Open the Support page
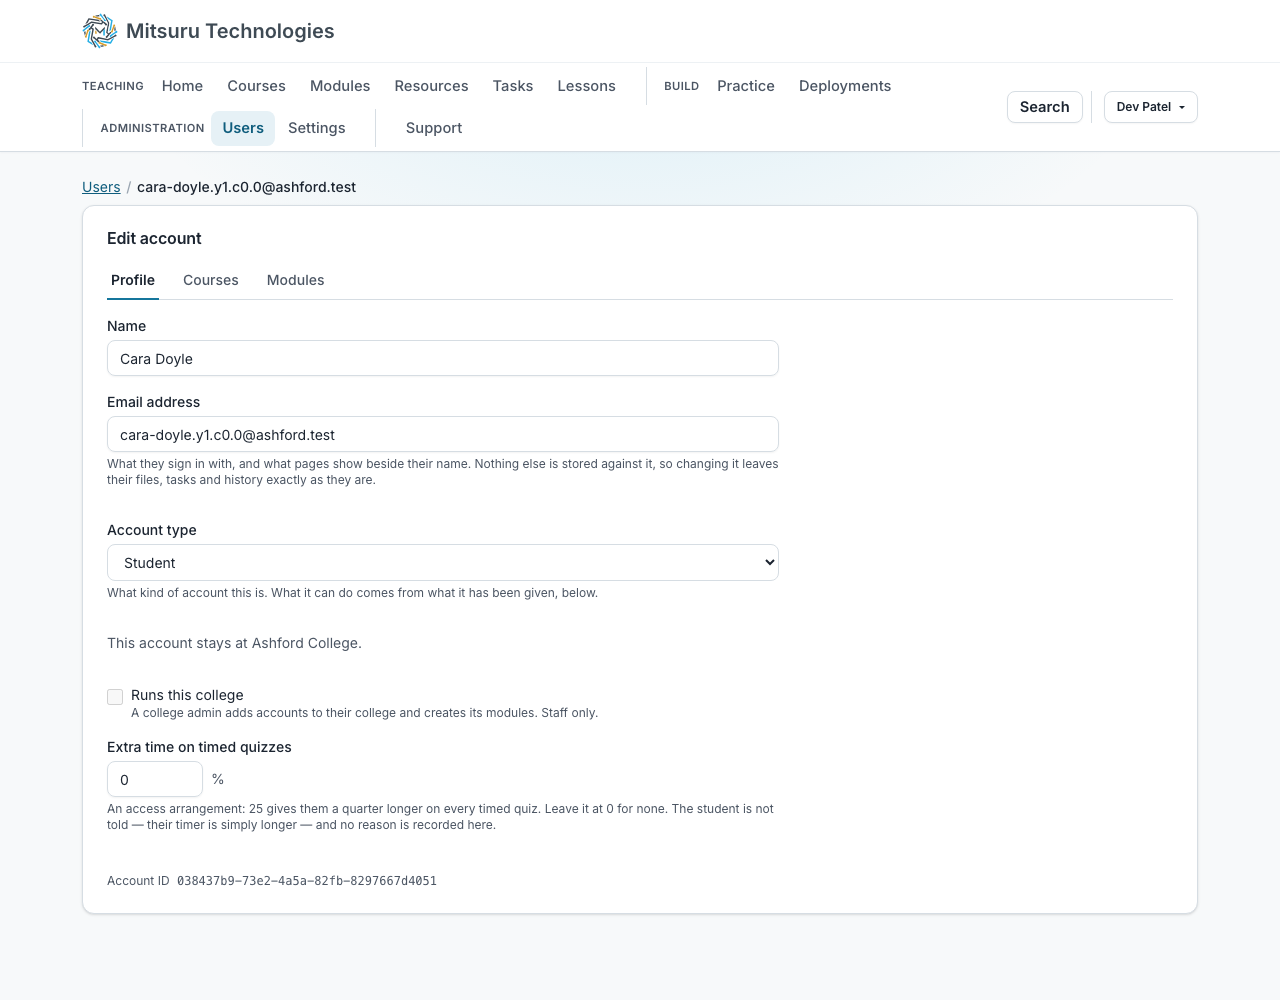Viewport: 1280px width, 1000px height. point(434,128)
